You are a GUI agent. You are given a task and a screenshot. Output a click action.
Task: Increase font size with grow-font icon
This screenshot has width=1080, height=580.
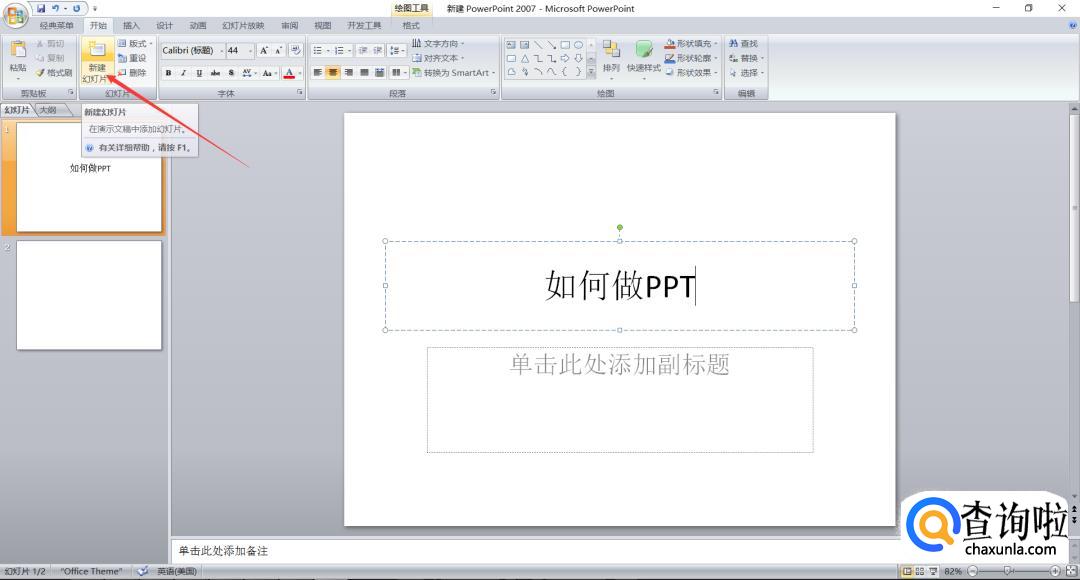pos(264,50)
